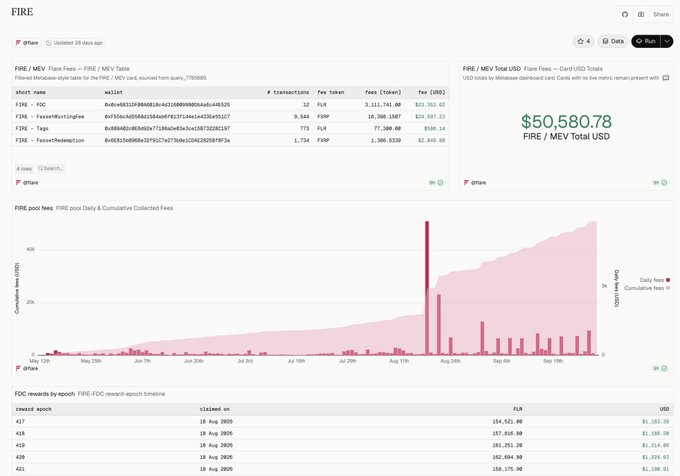Click the 'FIRE pool fees' chart title
Viewport: 680px width, 476px height.
[34, 208]
